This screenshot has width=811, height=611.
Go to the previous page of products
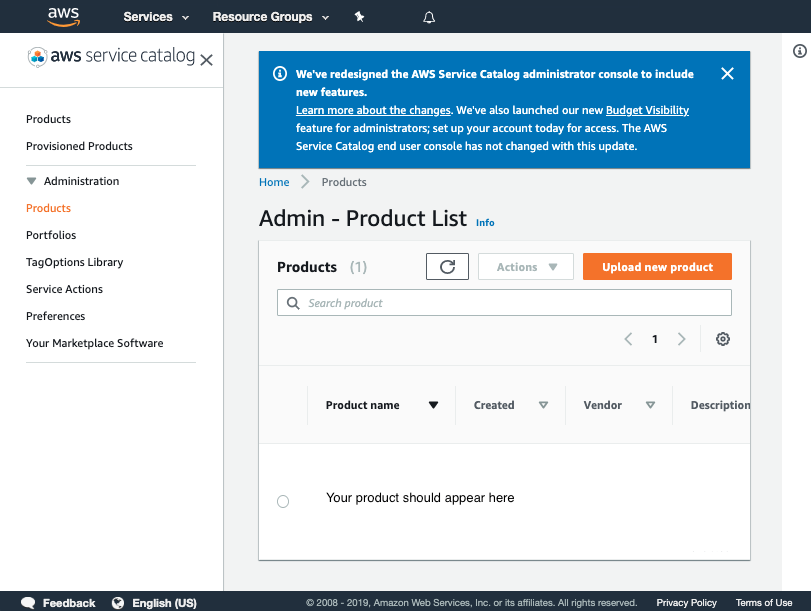tap(628, 339)
